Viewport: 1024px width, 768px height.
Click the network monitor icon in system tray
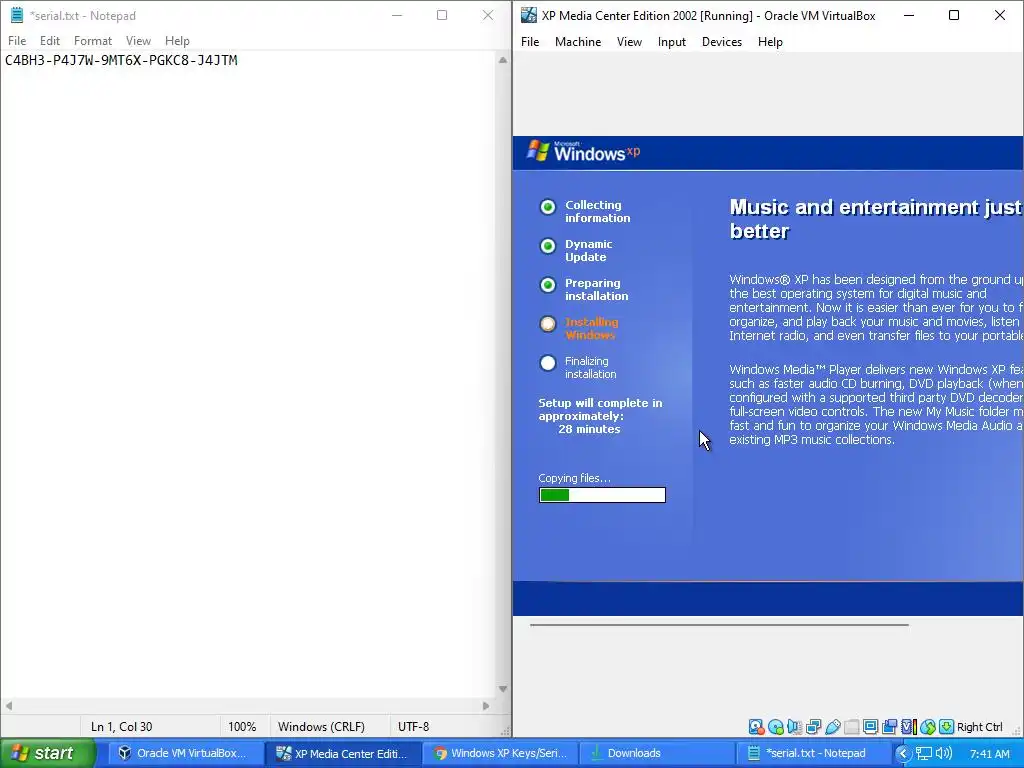pos(923,753)
